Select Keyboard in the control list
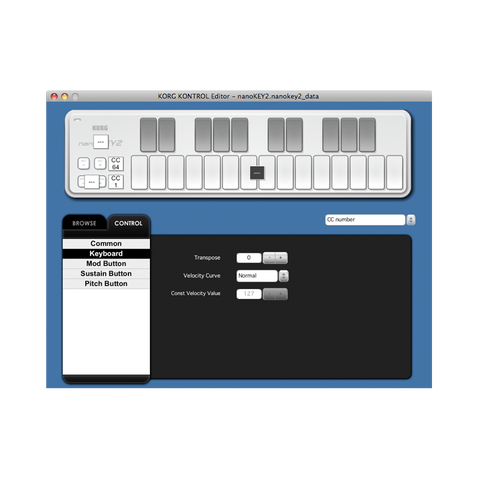 [106, 254]
